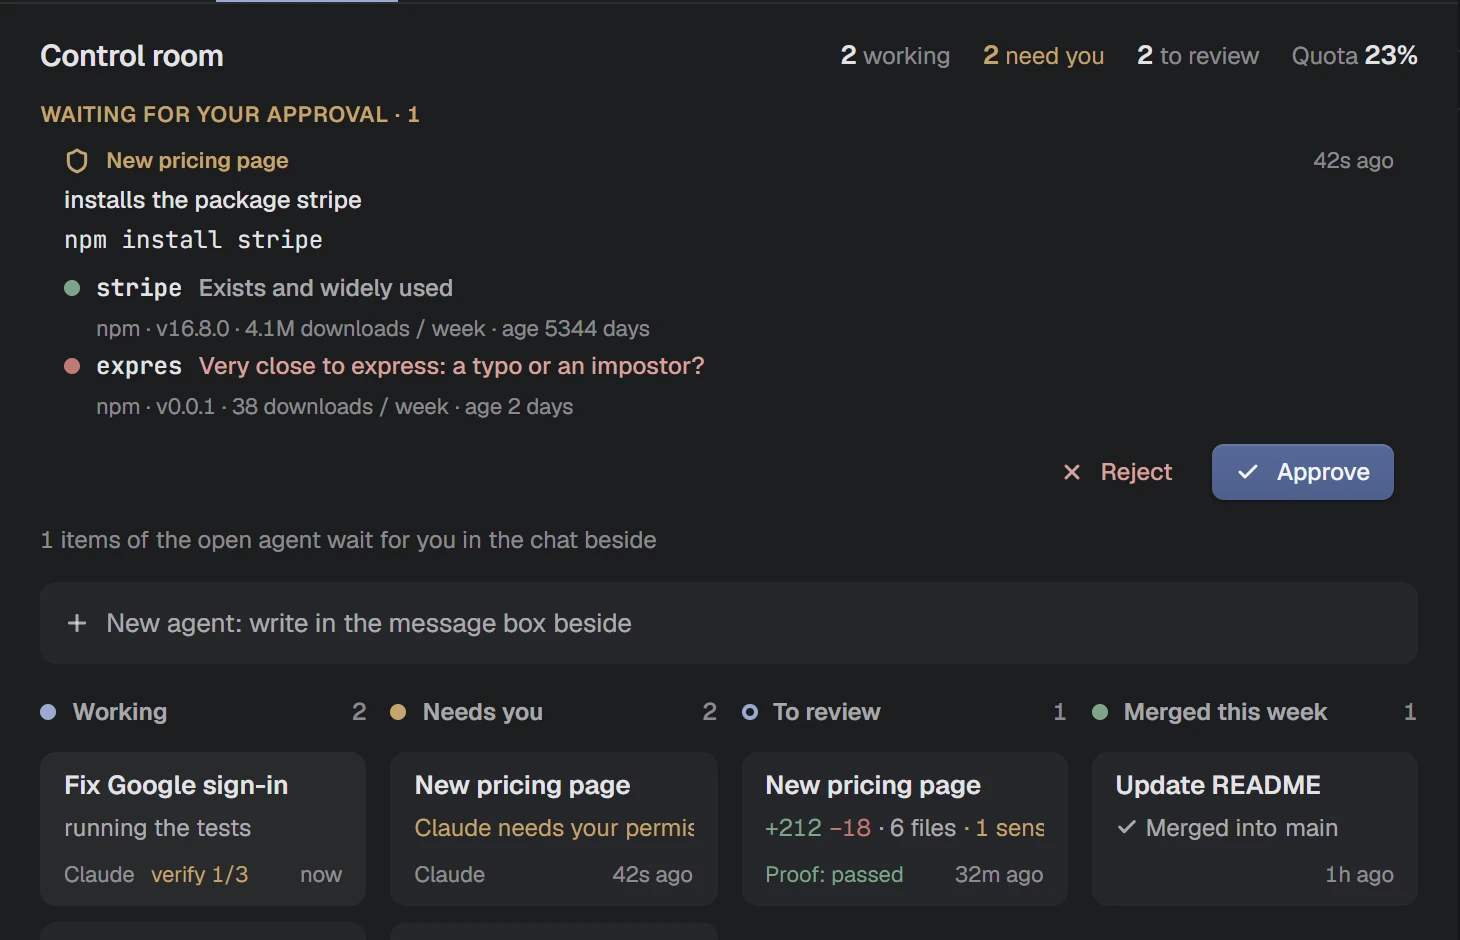
Task: Click the 'WAITING FOR YOUR APPROVAL · 1' heading
Action: tap(230, 114)
